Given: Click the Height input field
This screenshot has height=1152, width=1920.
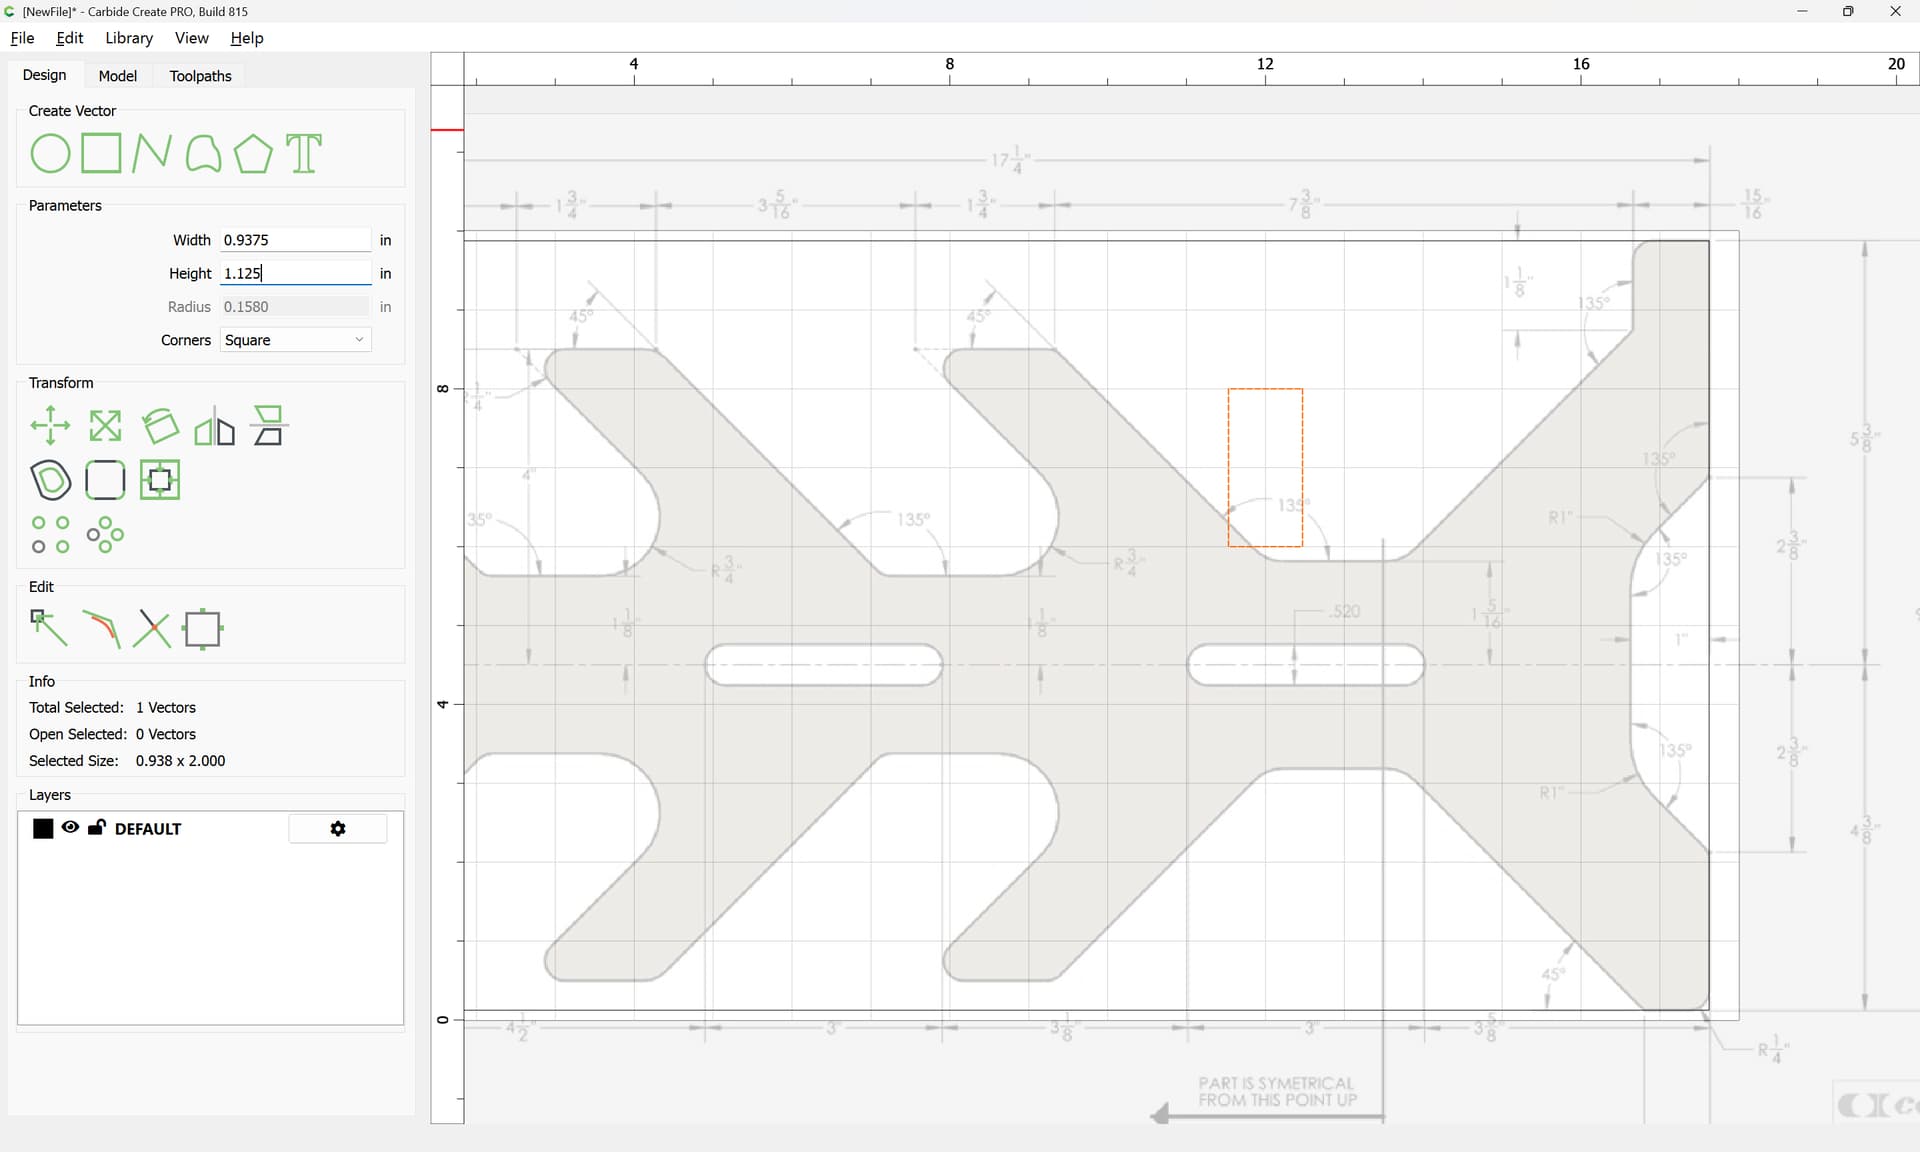Looking at the screenshot, I should pyautogui.click(x=296, y=273).
